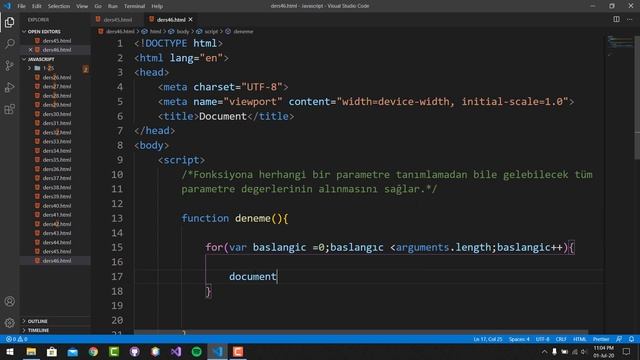Screen dimensions: 640x360
Task: Switch to the ders45.html tab
Action: 117,19
